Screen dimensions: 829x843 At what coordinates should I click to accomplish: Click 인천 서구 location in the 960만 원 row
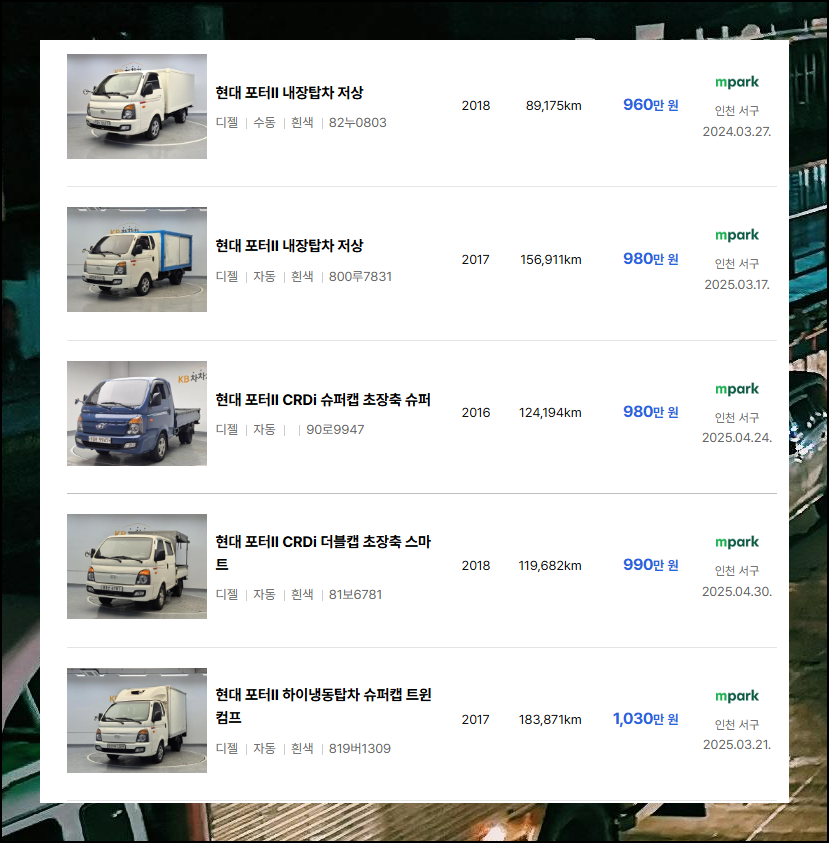pos(737,111)
